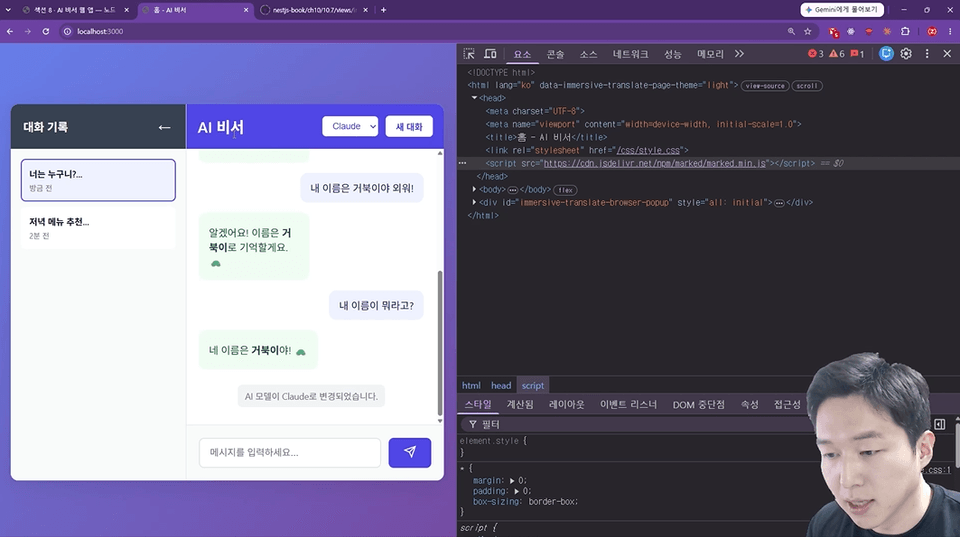Open the Extensions puzzle icon
This screenshot has width=960, height=537.
pos(905,31)
